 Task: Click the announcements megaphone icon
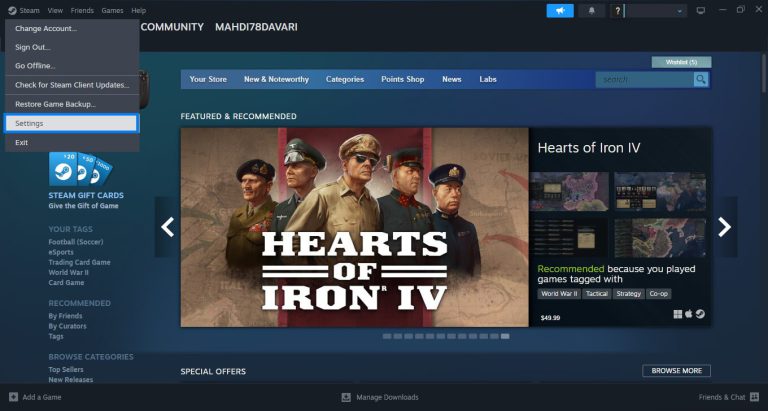tap(560, 10)
